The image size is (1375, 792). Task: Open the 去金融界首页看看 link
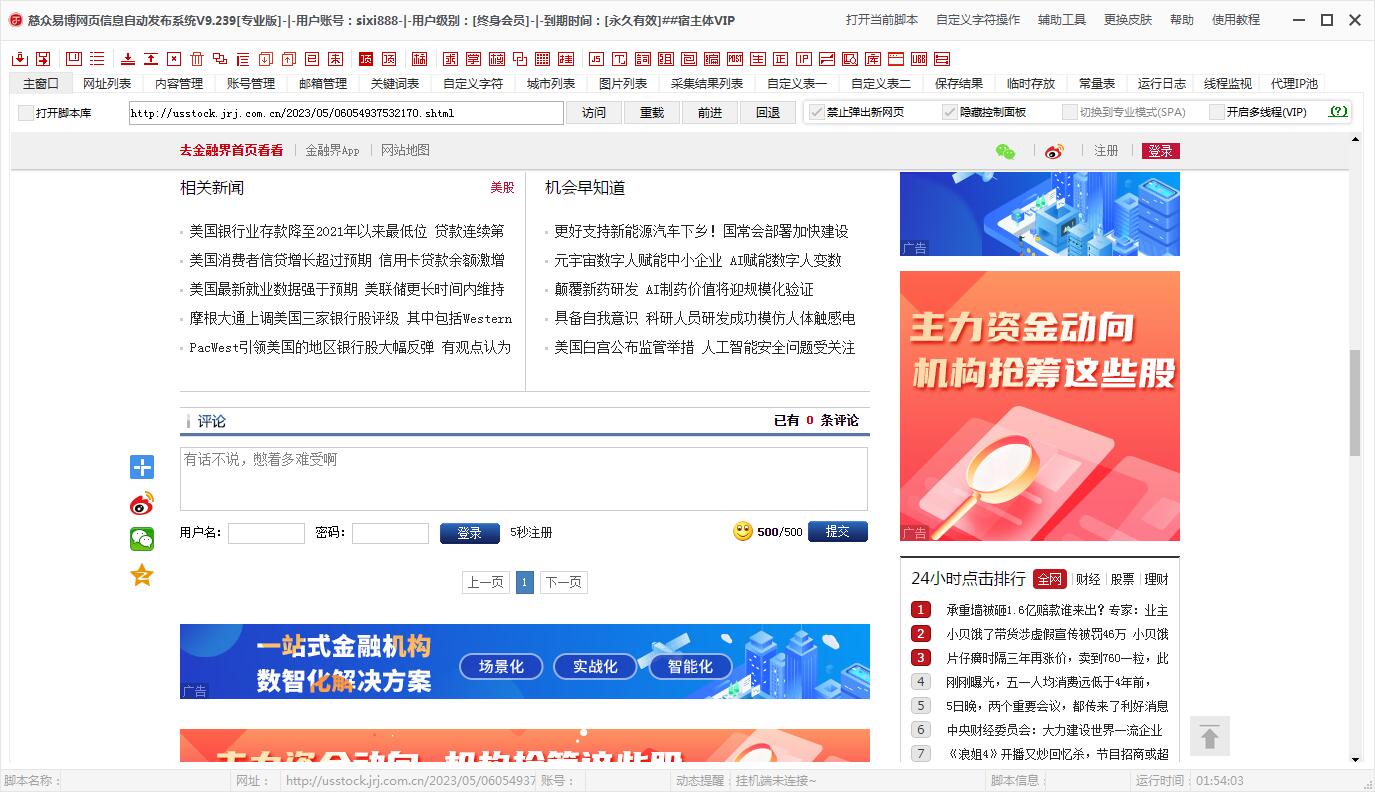click(231, 150)
